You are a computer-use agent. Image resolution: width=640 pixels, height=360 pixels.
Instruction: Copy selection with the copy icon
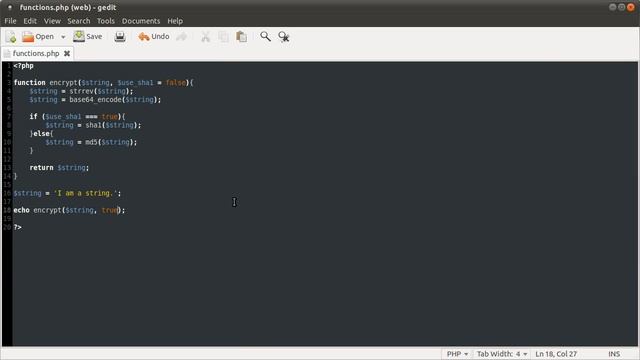coord(224,37)
